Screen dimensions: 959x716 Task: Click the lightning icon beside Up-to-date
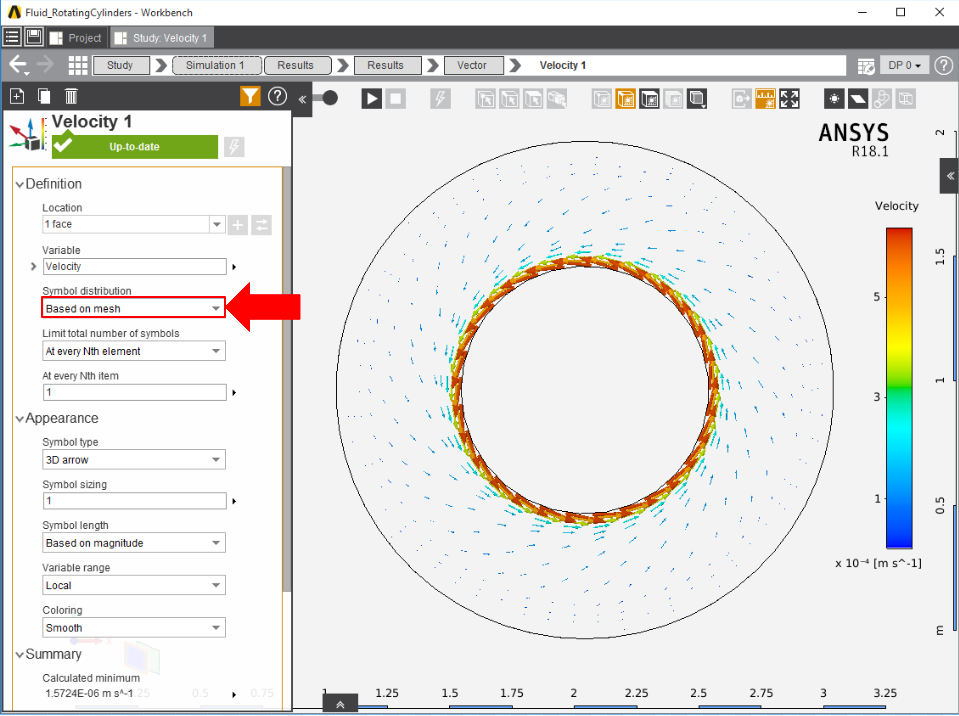(234, 147)
